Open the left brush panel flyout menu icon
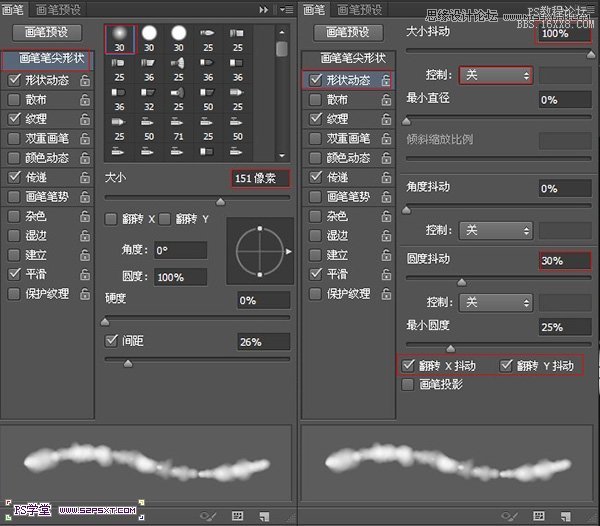 286,10
